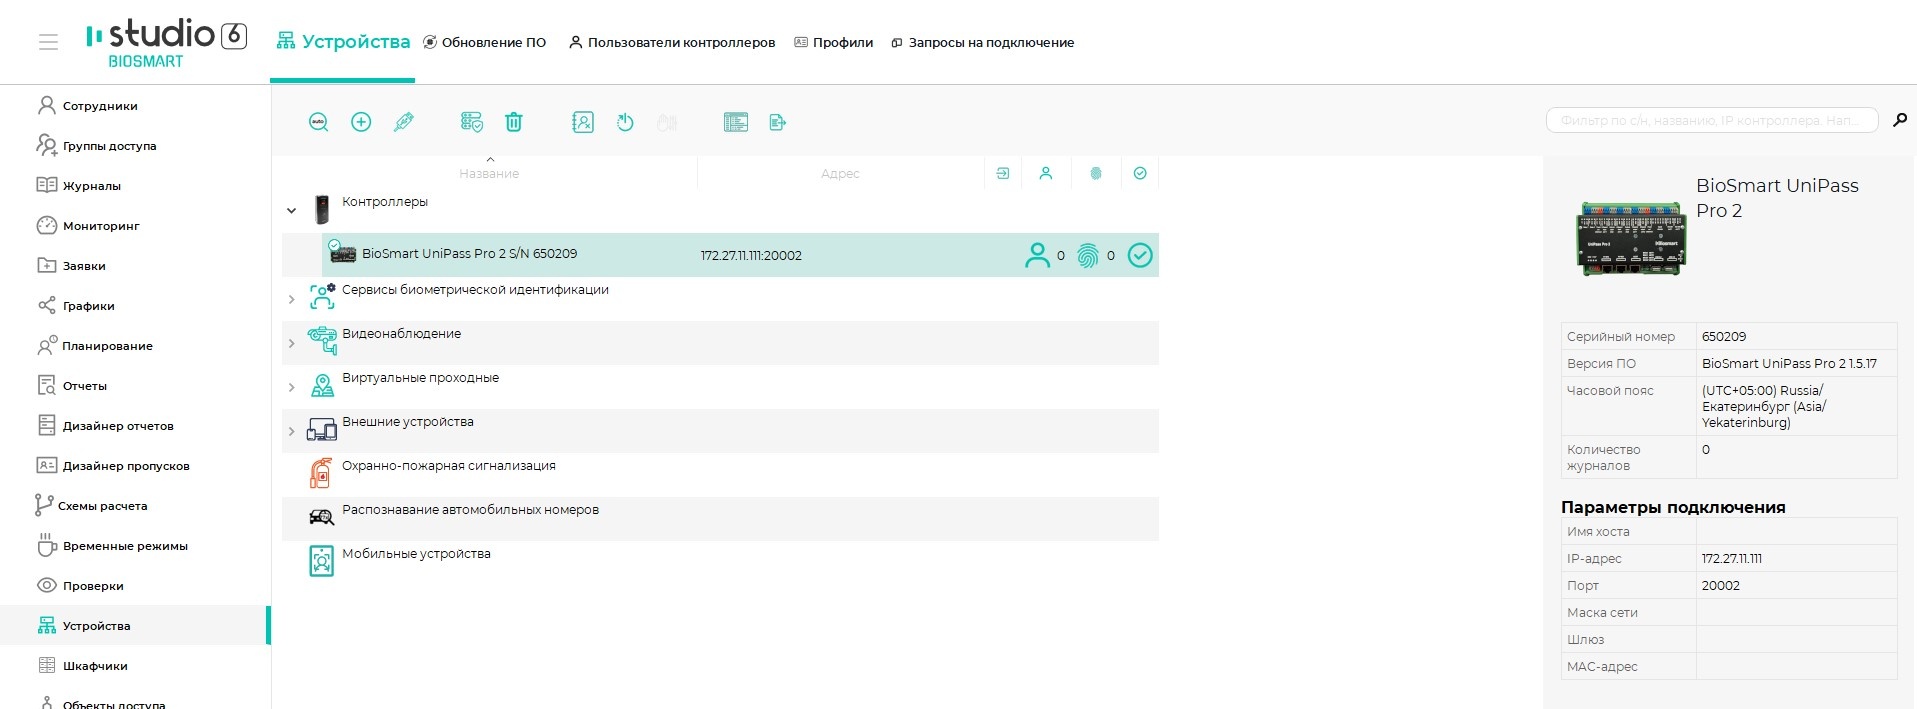Click the export document toolbar icon
This screenshot has height=709, width=1917.
778,122
